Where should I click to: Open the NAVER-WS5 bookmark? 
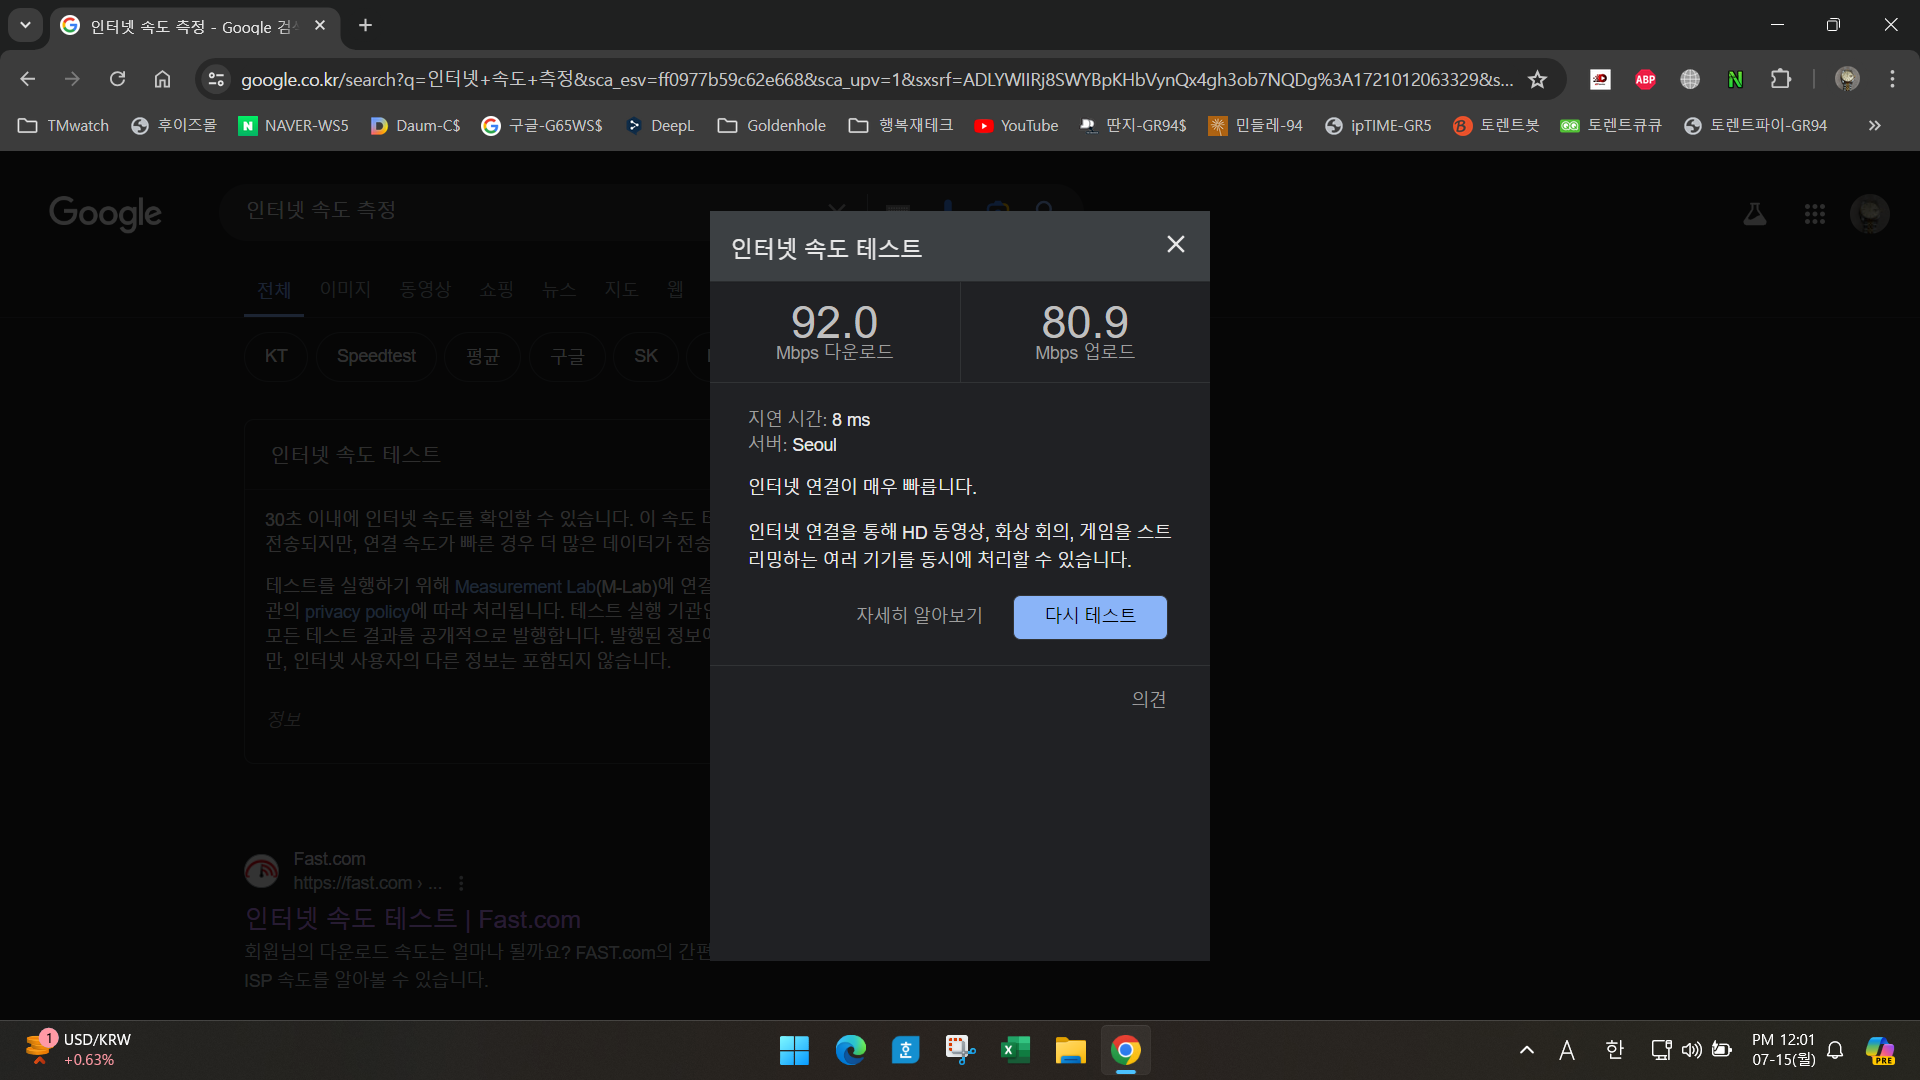click(x=294, y=125)
